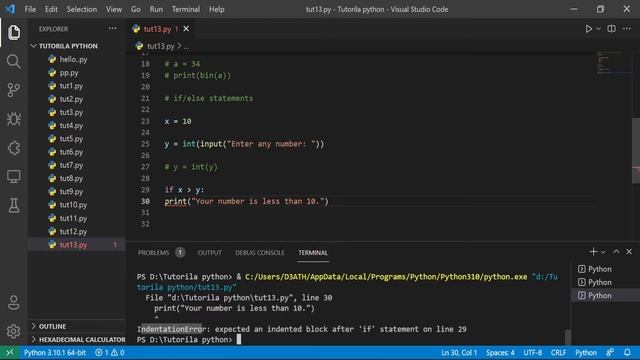The image size is (640, 360).
Task: Click the tut13.py breadcrumb item
Action: pos(160,46)
